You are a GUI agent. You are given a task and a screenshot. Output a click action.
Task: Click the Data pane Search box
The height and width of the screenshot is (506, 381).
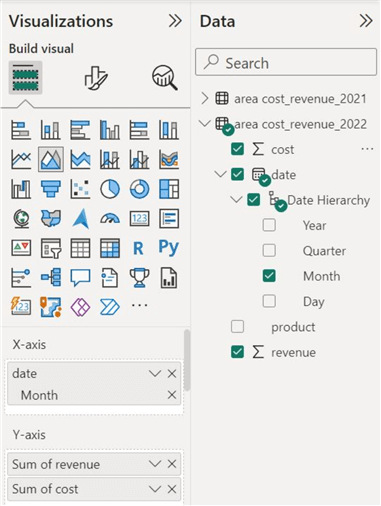tap(286, 62)
